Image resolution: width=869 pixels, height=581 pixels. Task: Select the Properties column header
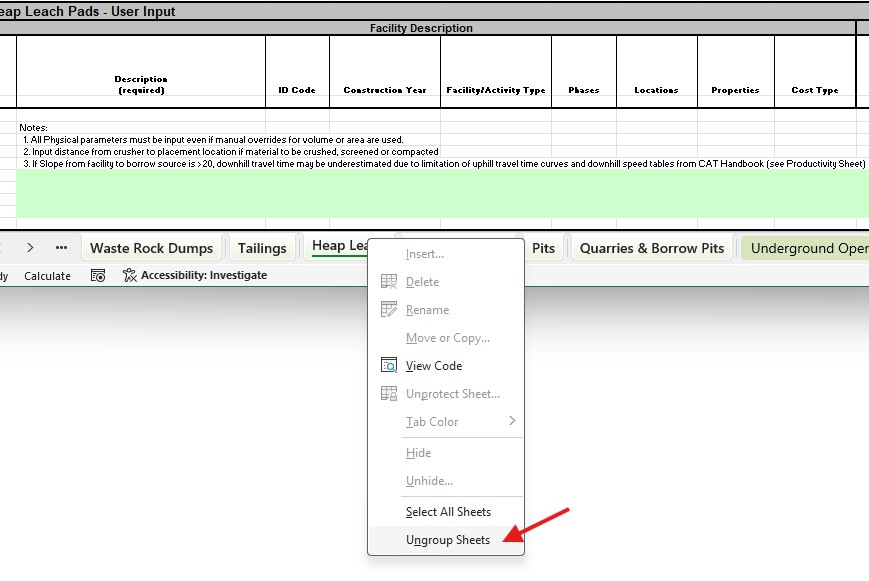(x=735, y=72)
